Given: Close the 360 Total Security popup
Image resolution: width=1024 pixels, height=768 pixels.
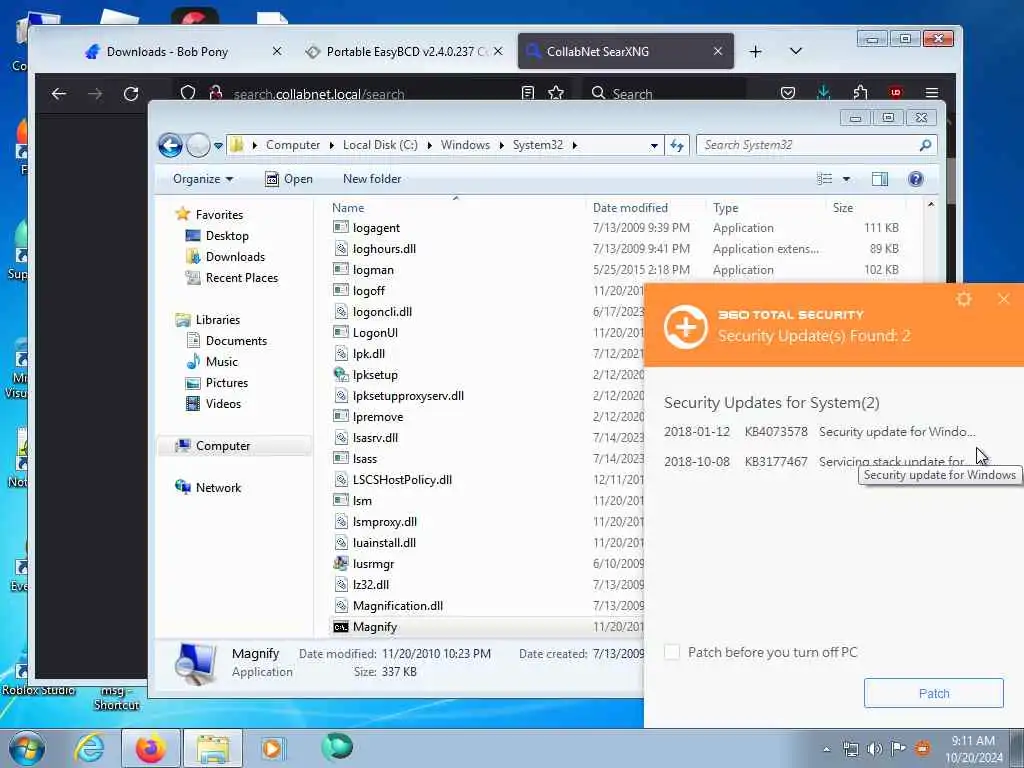Looking at the screenshot, I should [x=1004, y=299].
